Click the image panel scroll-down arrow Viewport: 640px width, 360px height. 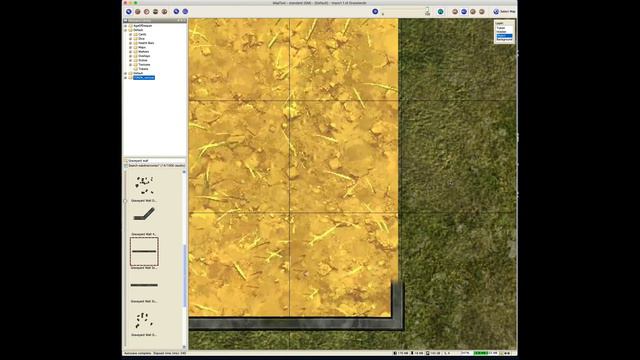click(184, 347)
